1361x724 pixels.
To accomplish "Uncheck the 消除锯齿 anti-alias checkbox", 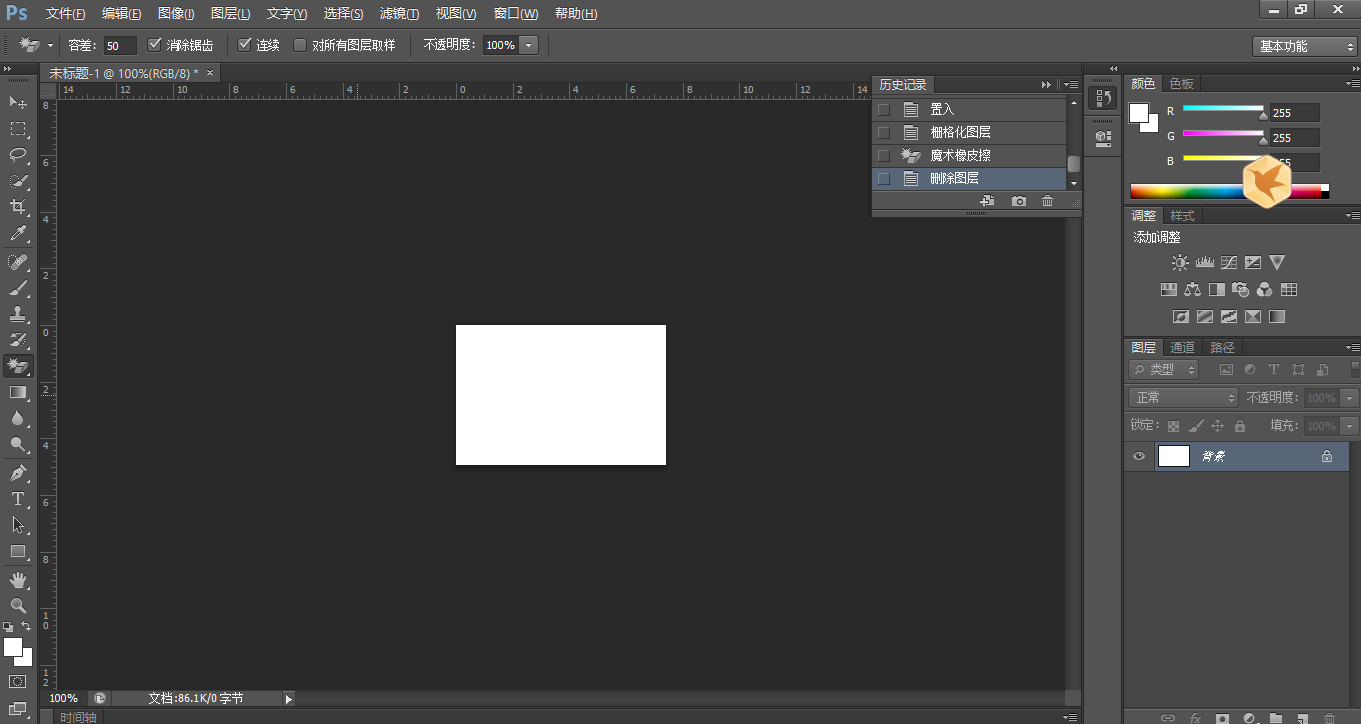I will (x=154, y=45).
